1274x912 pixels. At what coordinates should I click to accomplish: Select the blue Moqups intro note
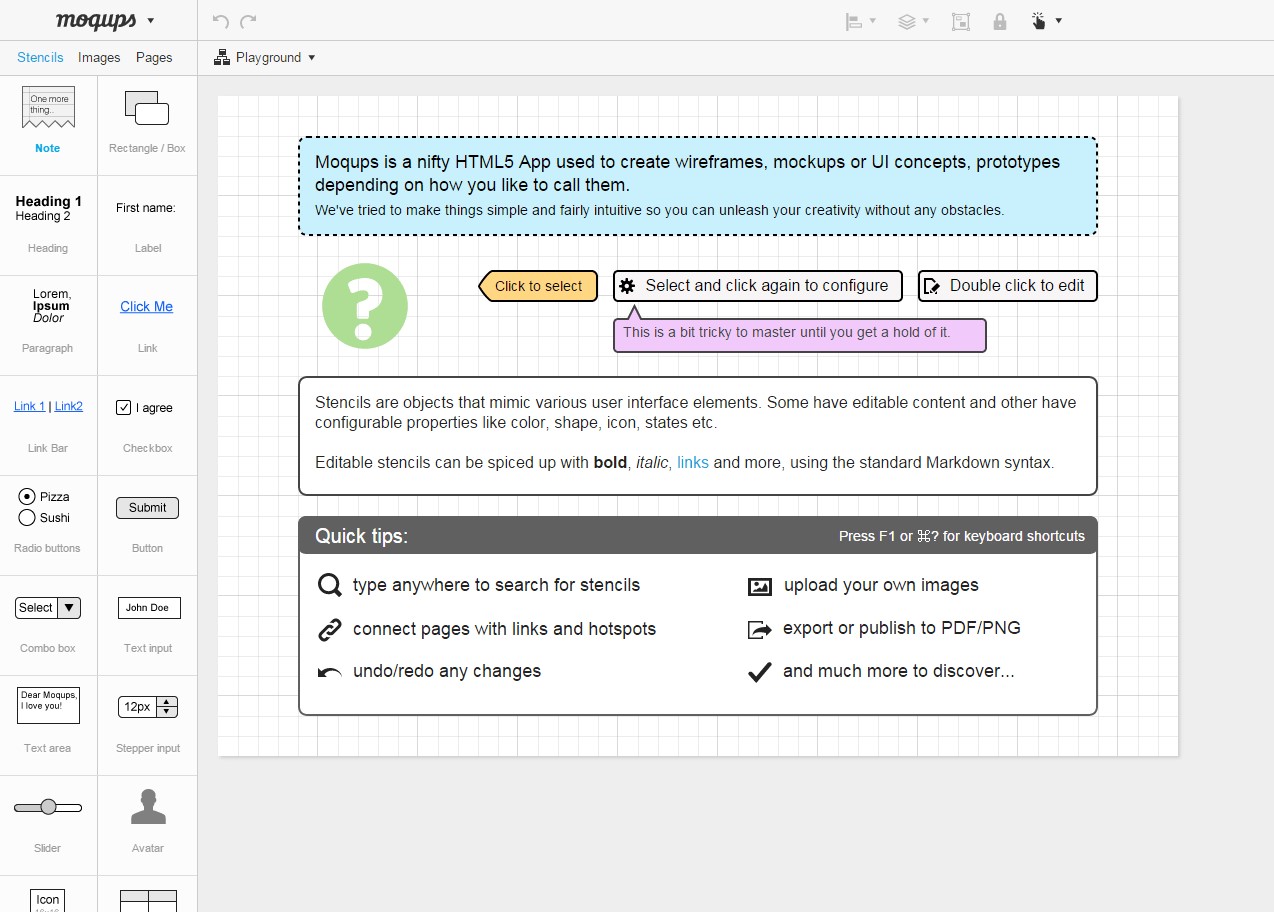[x=698, y=186]
